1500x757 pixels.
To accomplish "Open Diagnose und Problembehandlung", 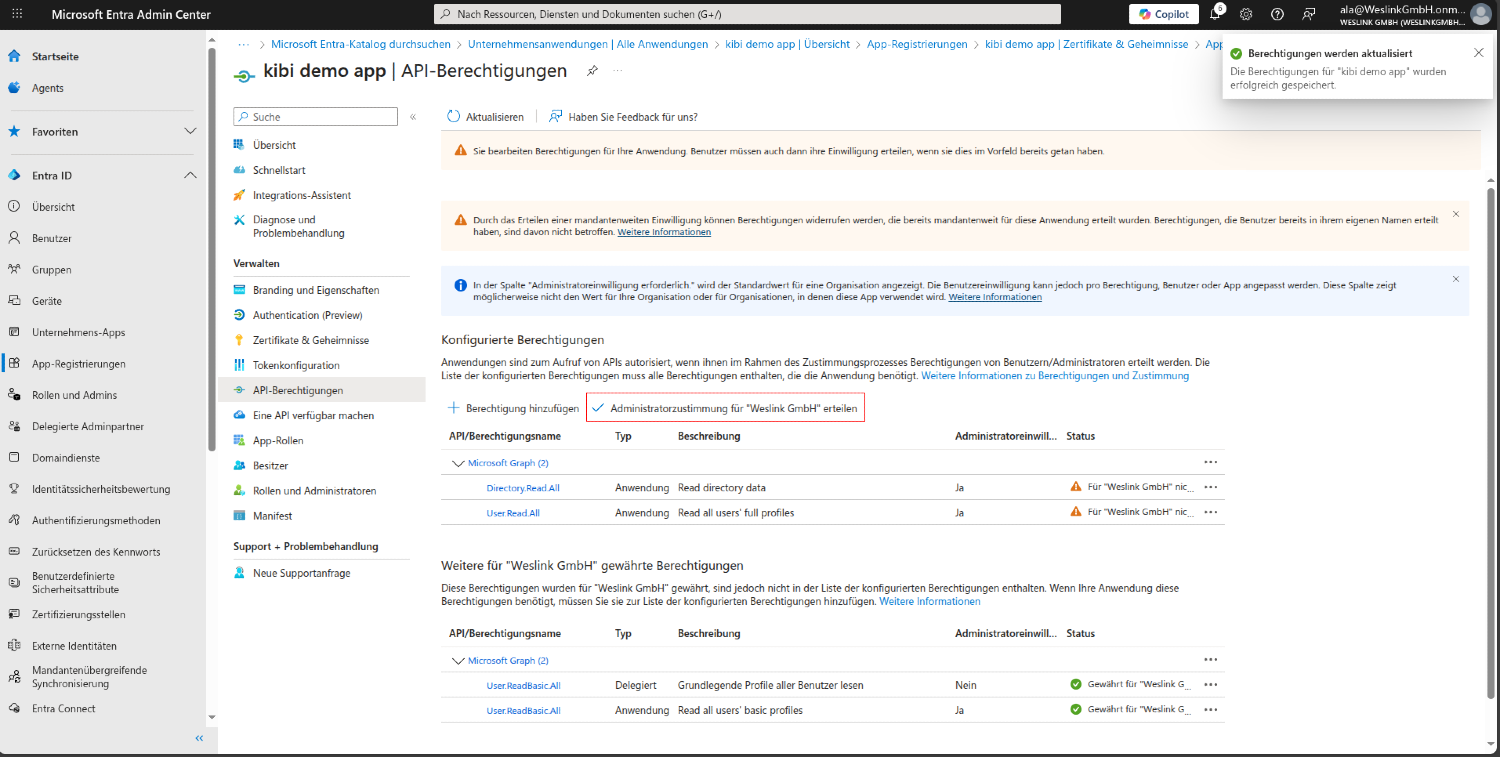I will (x=298, y=226).
